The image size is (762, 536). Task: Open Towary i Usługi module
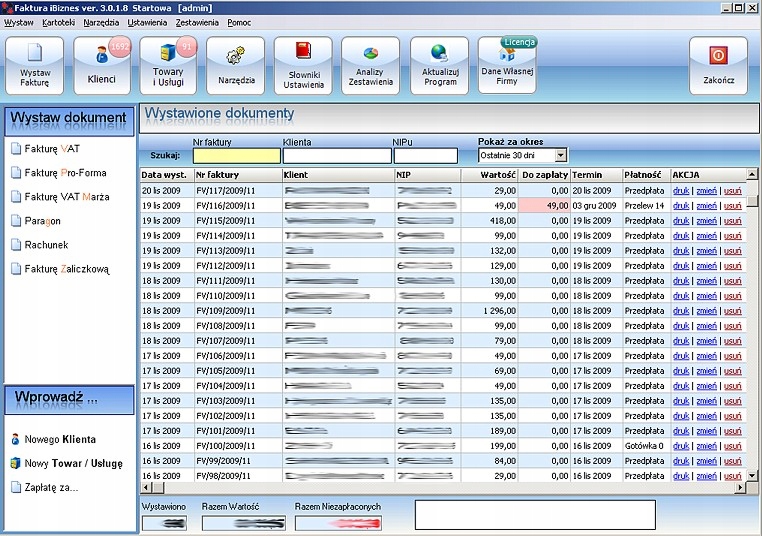click(x=168, y=65)
